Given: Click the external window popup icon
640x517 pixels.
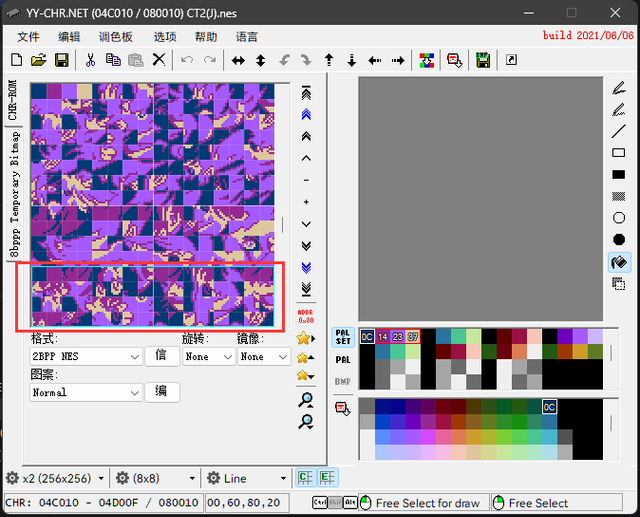Looking at the screenshot, I should point(511,60).
